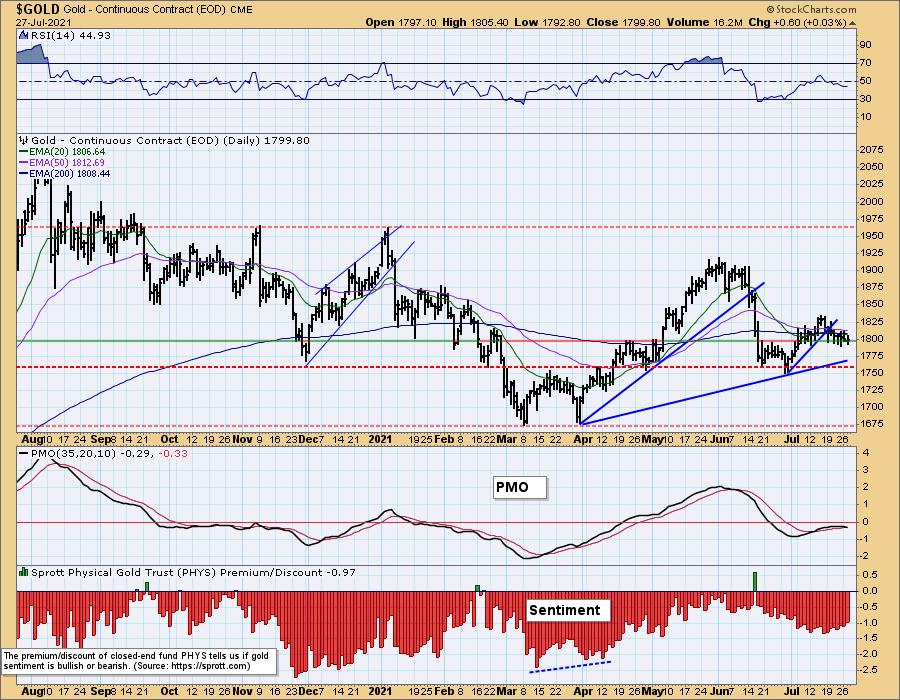Click the tall green premium bar in mid-June
The width and height of the screenshot is (900, 700).
[x=755, y=582]
